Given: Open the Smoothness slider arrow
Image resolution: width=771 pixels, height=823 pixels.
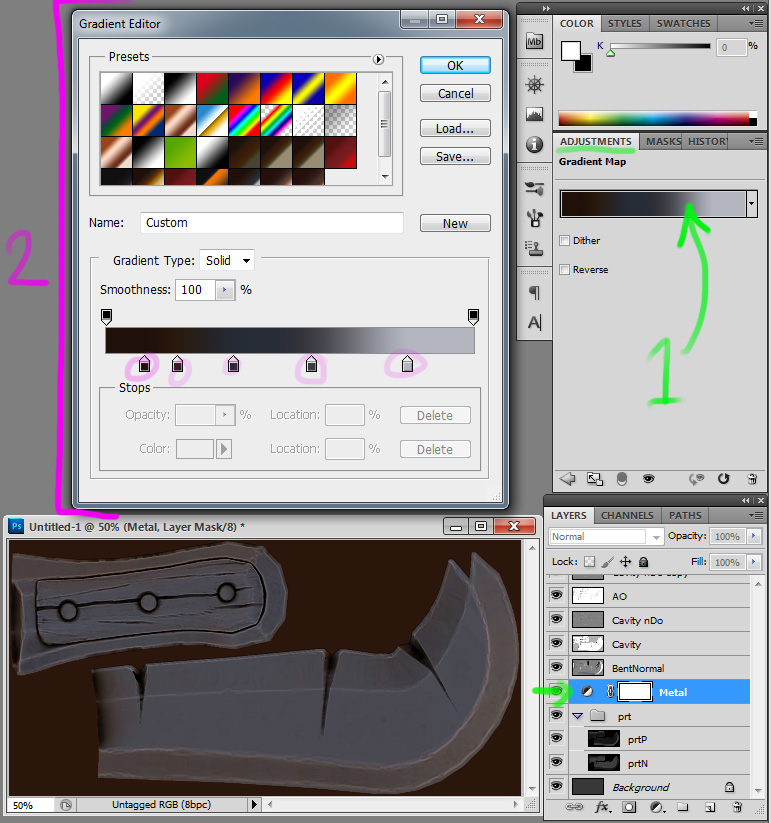Looking at the screenshot, I should pos(225,290).
